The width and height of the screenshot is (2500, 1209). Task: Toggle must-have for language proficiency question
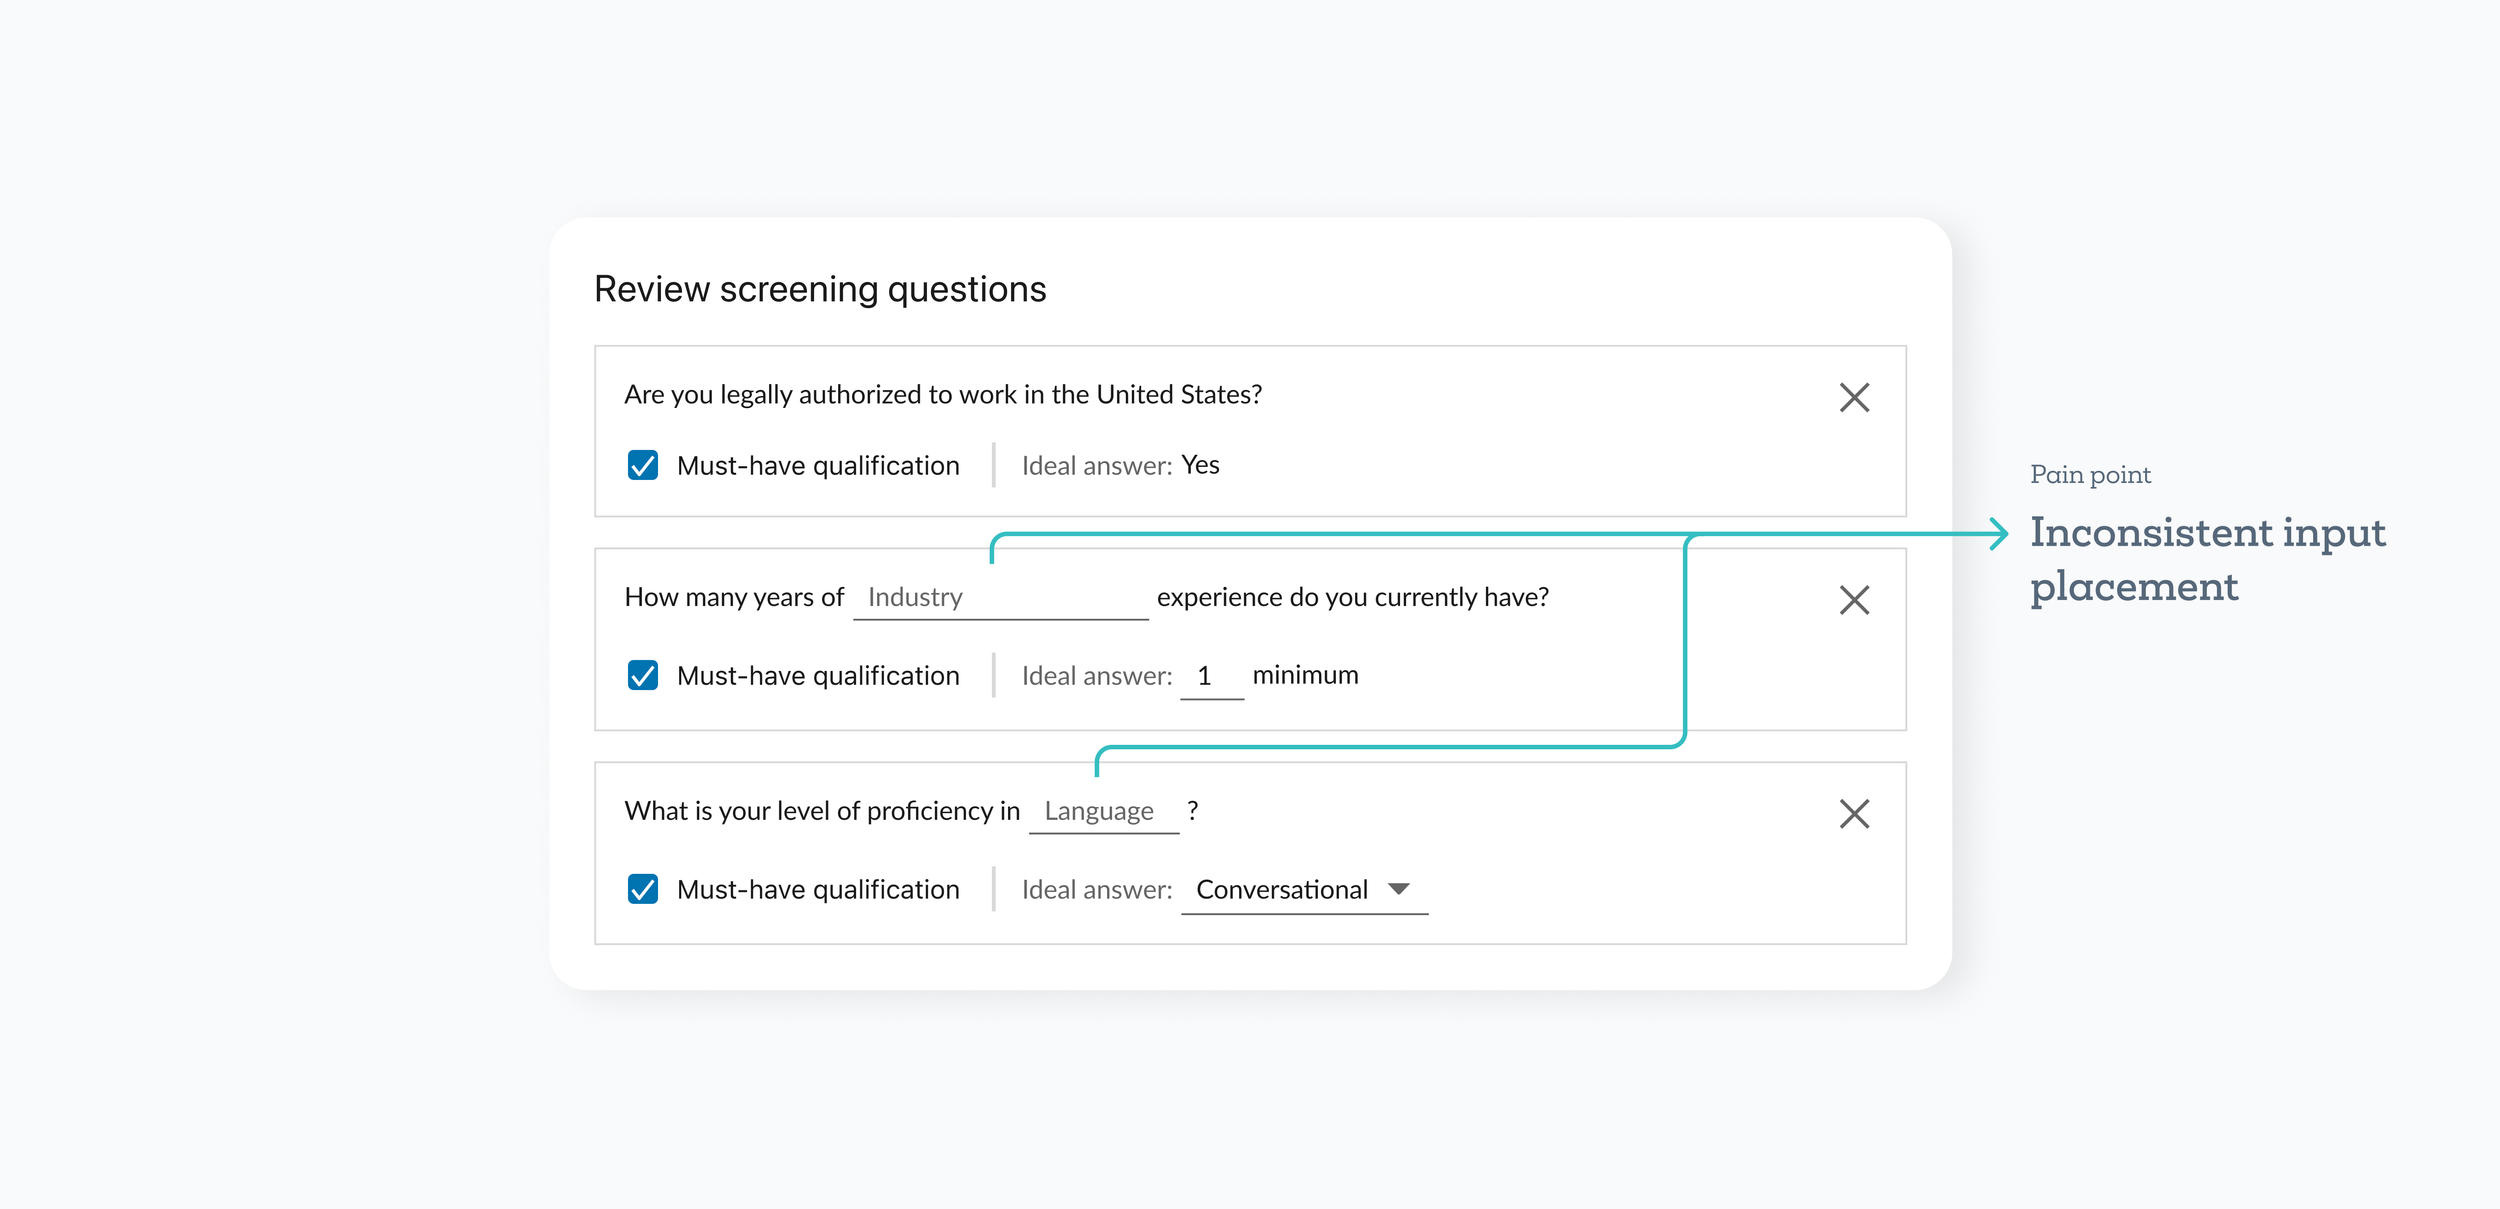click(642, 889)
